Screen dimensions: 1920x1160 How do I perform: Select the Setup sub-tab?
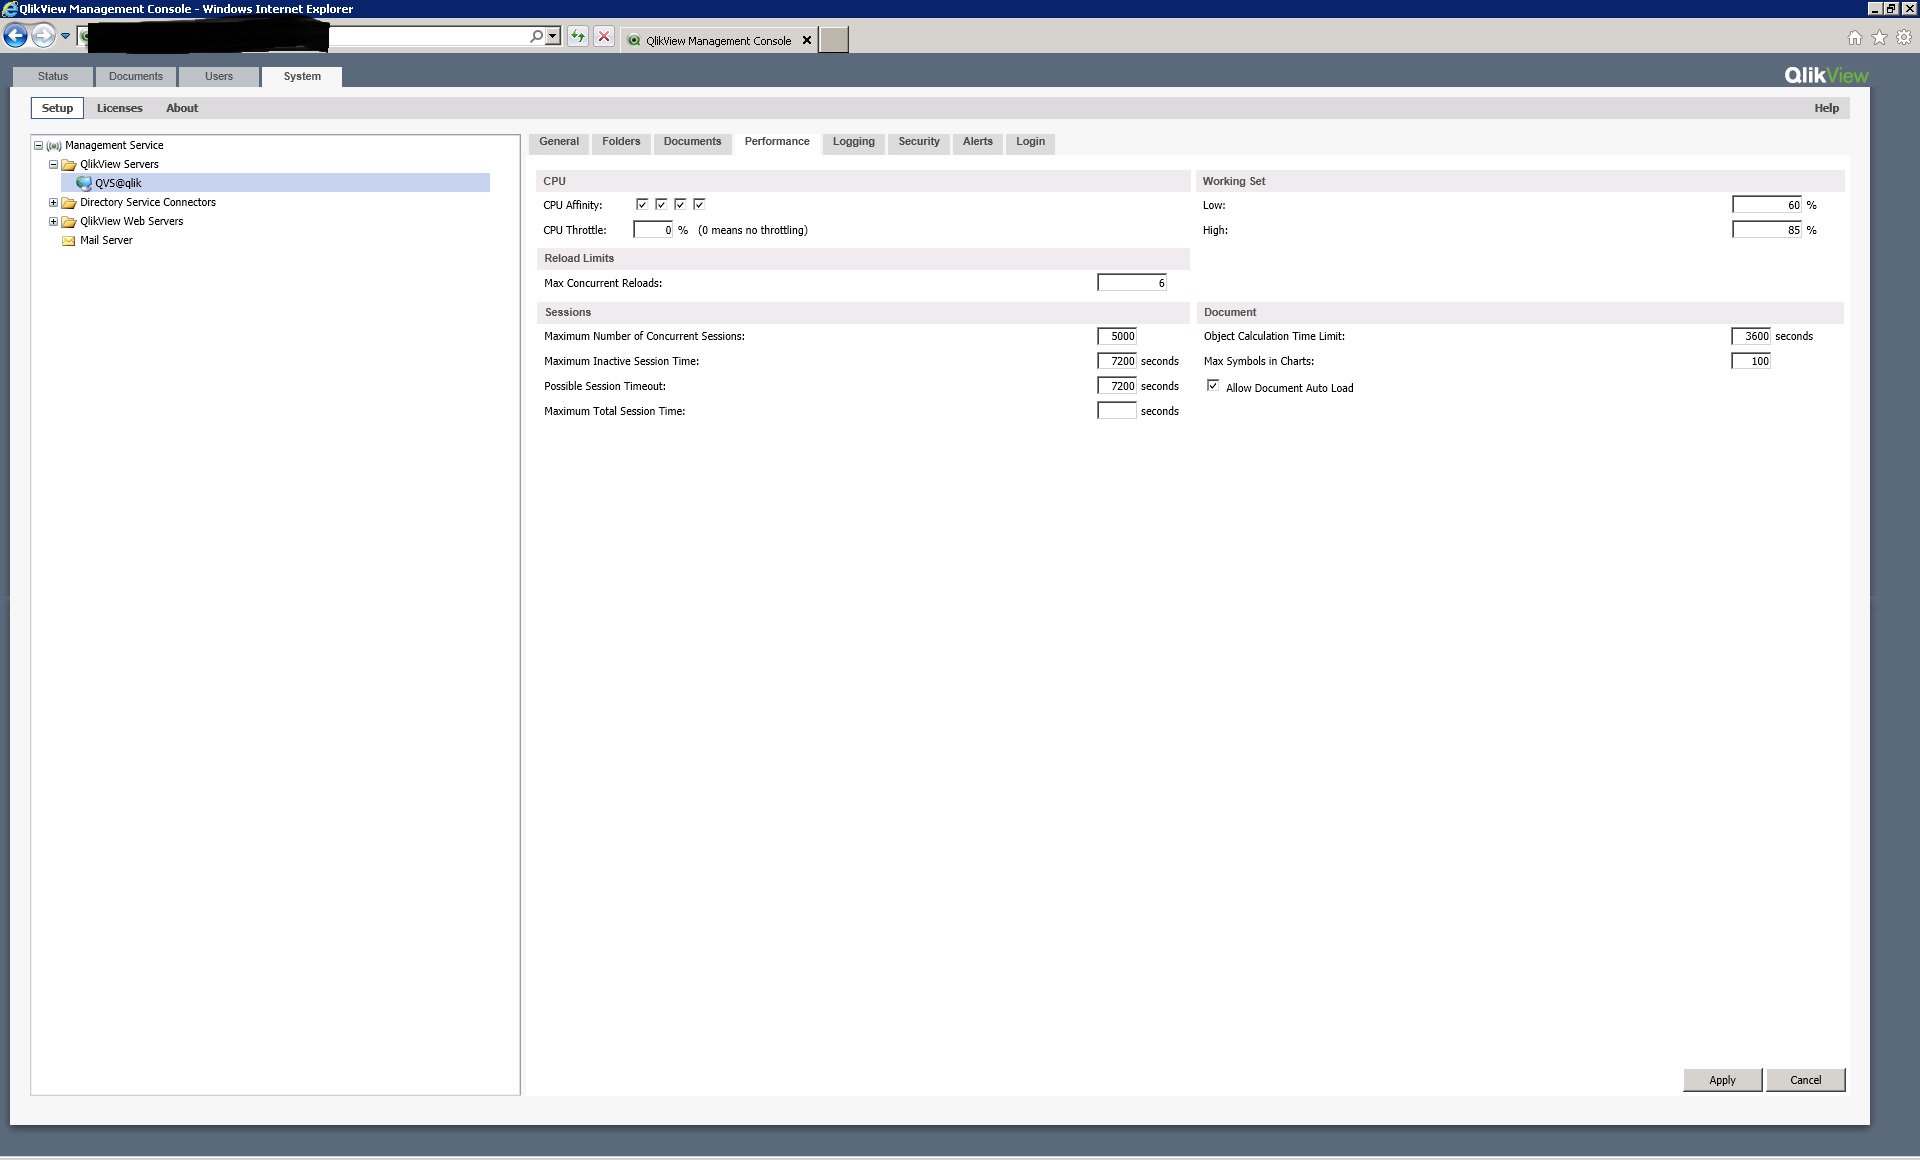[57, 108]
